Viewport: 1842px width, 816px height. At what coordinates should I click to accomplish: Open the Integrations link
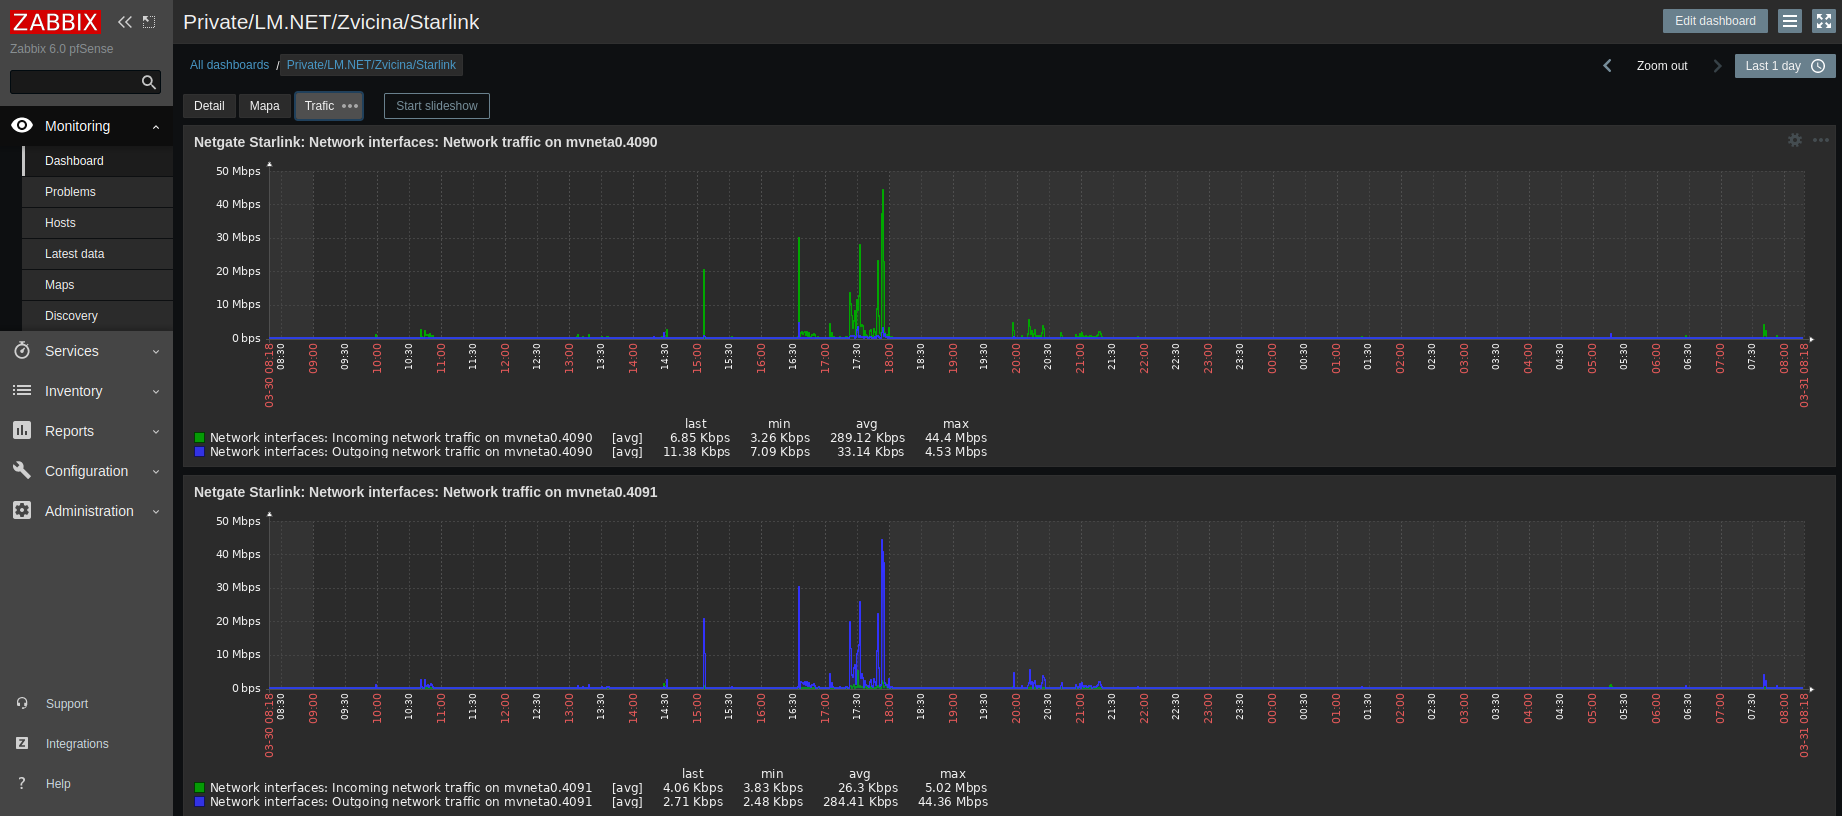tap(77, 744)
